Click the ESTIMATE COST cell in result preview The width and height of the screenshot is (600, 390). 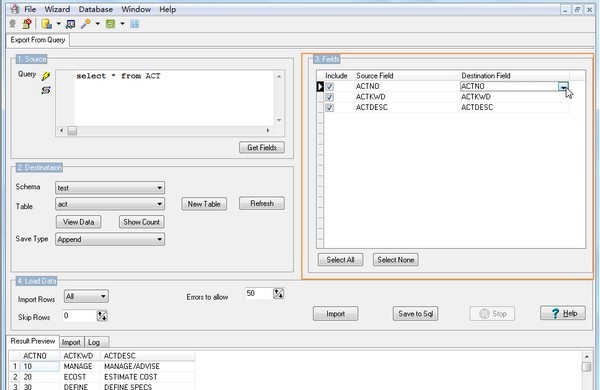coord(148,377)
